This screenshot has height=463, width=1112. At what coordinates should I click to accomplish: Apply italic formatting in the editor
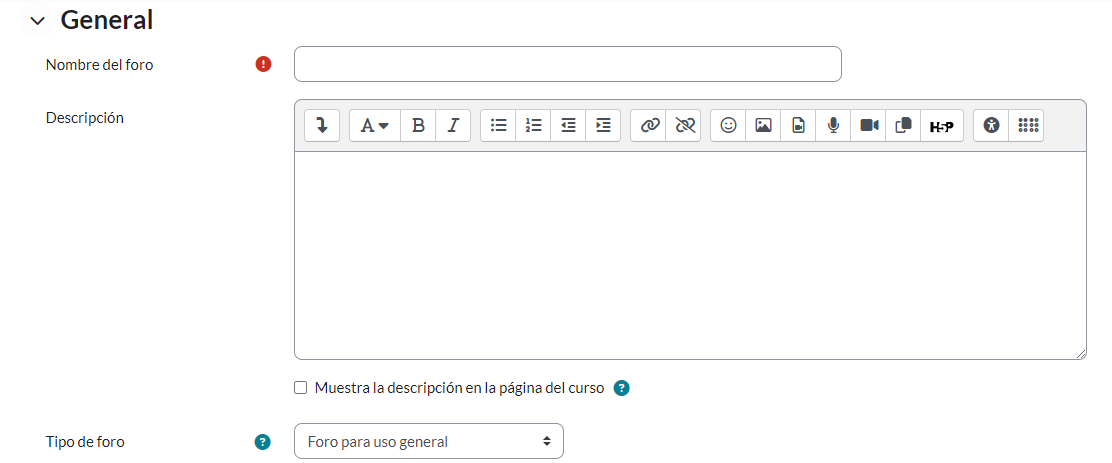point(453,125)
